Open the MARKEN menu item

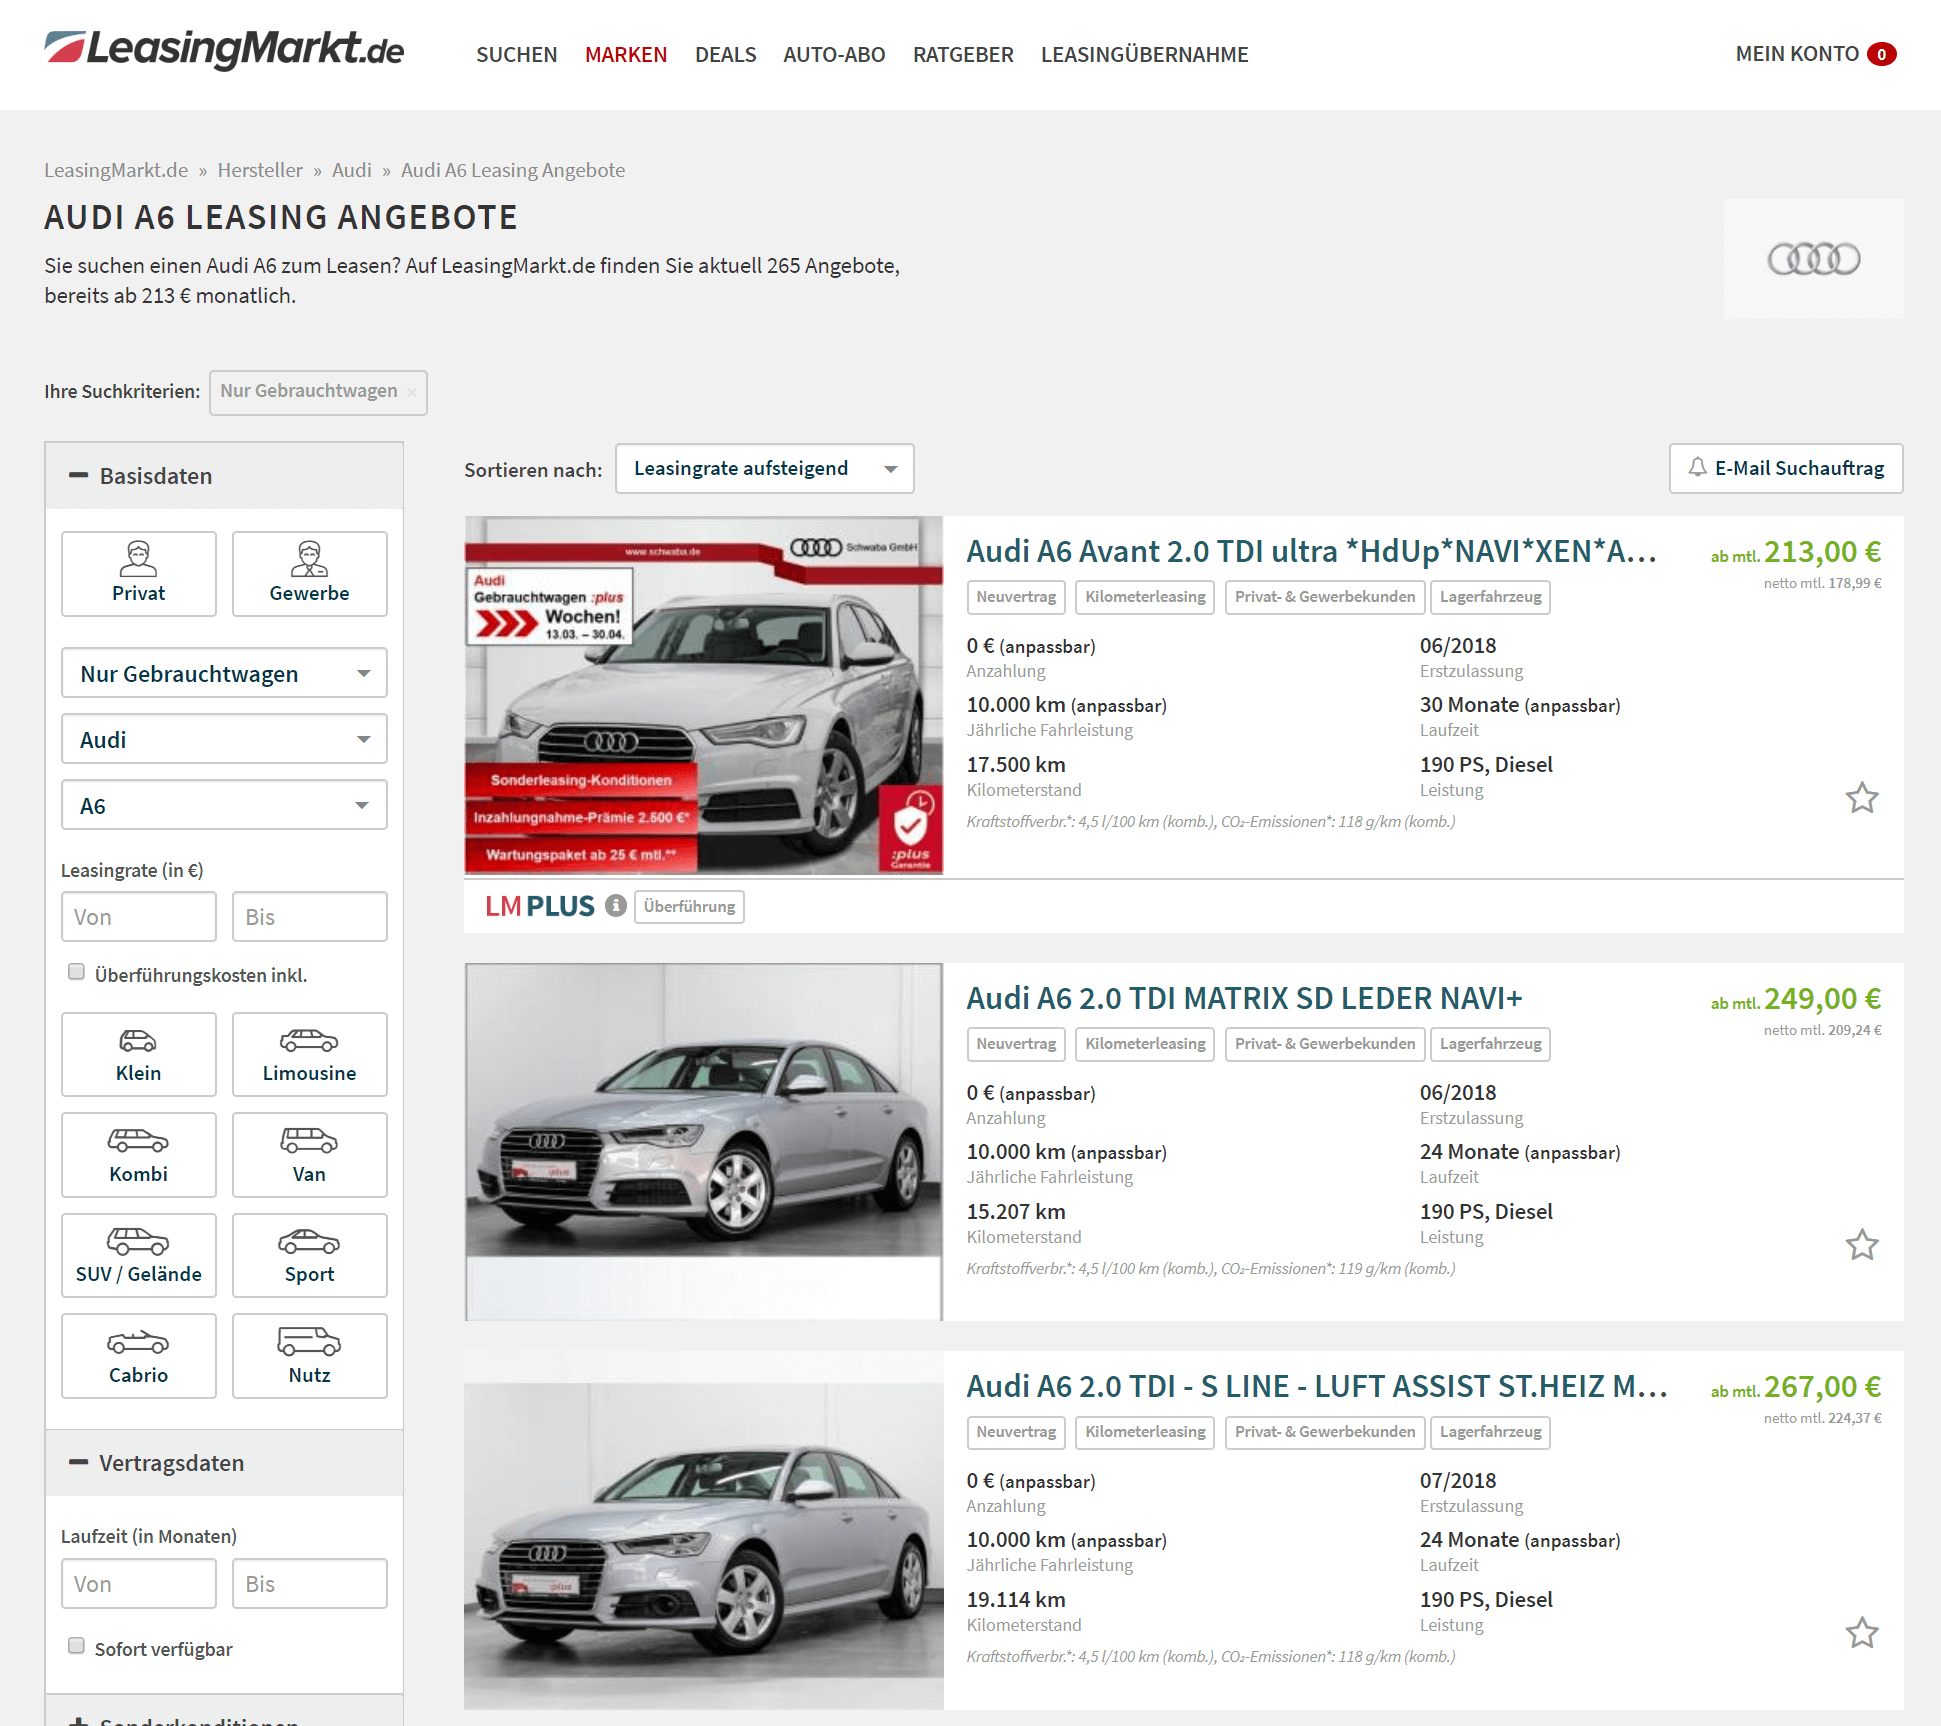click(x=626, y=54)
